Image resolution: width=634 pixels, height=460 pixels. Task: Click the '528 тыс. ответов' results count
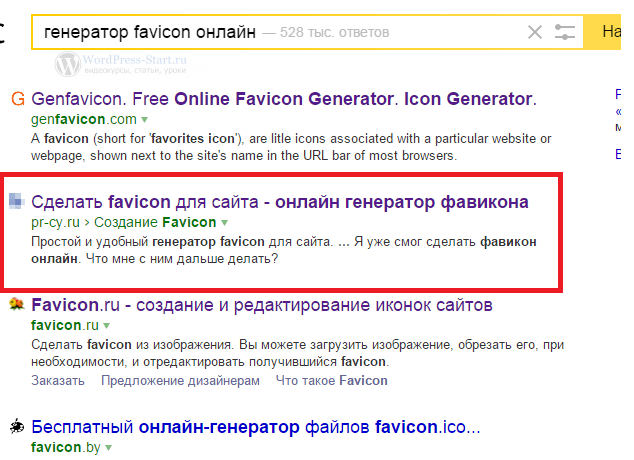(334, 32)
